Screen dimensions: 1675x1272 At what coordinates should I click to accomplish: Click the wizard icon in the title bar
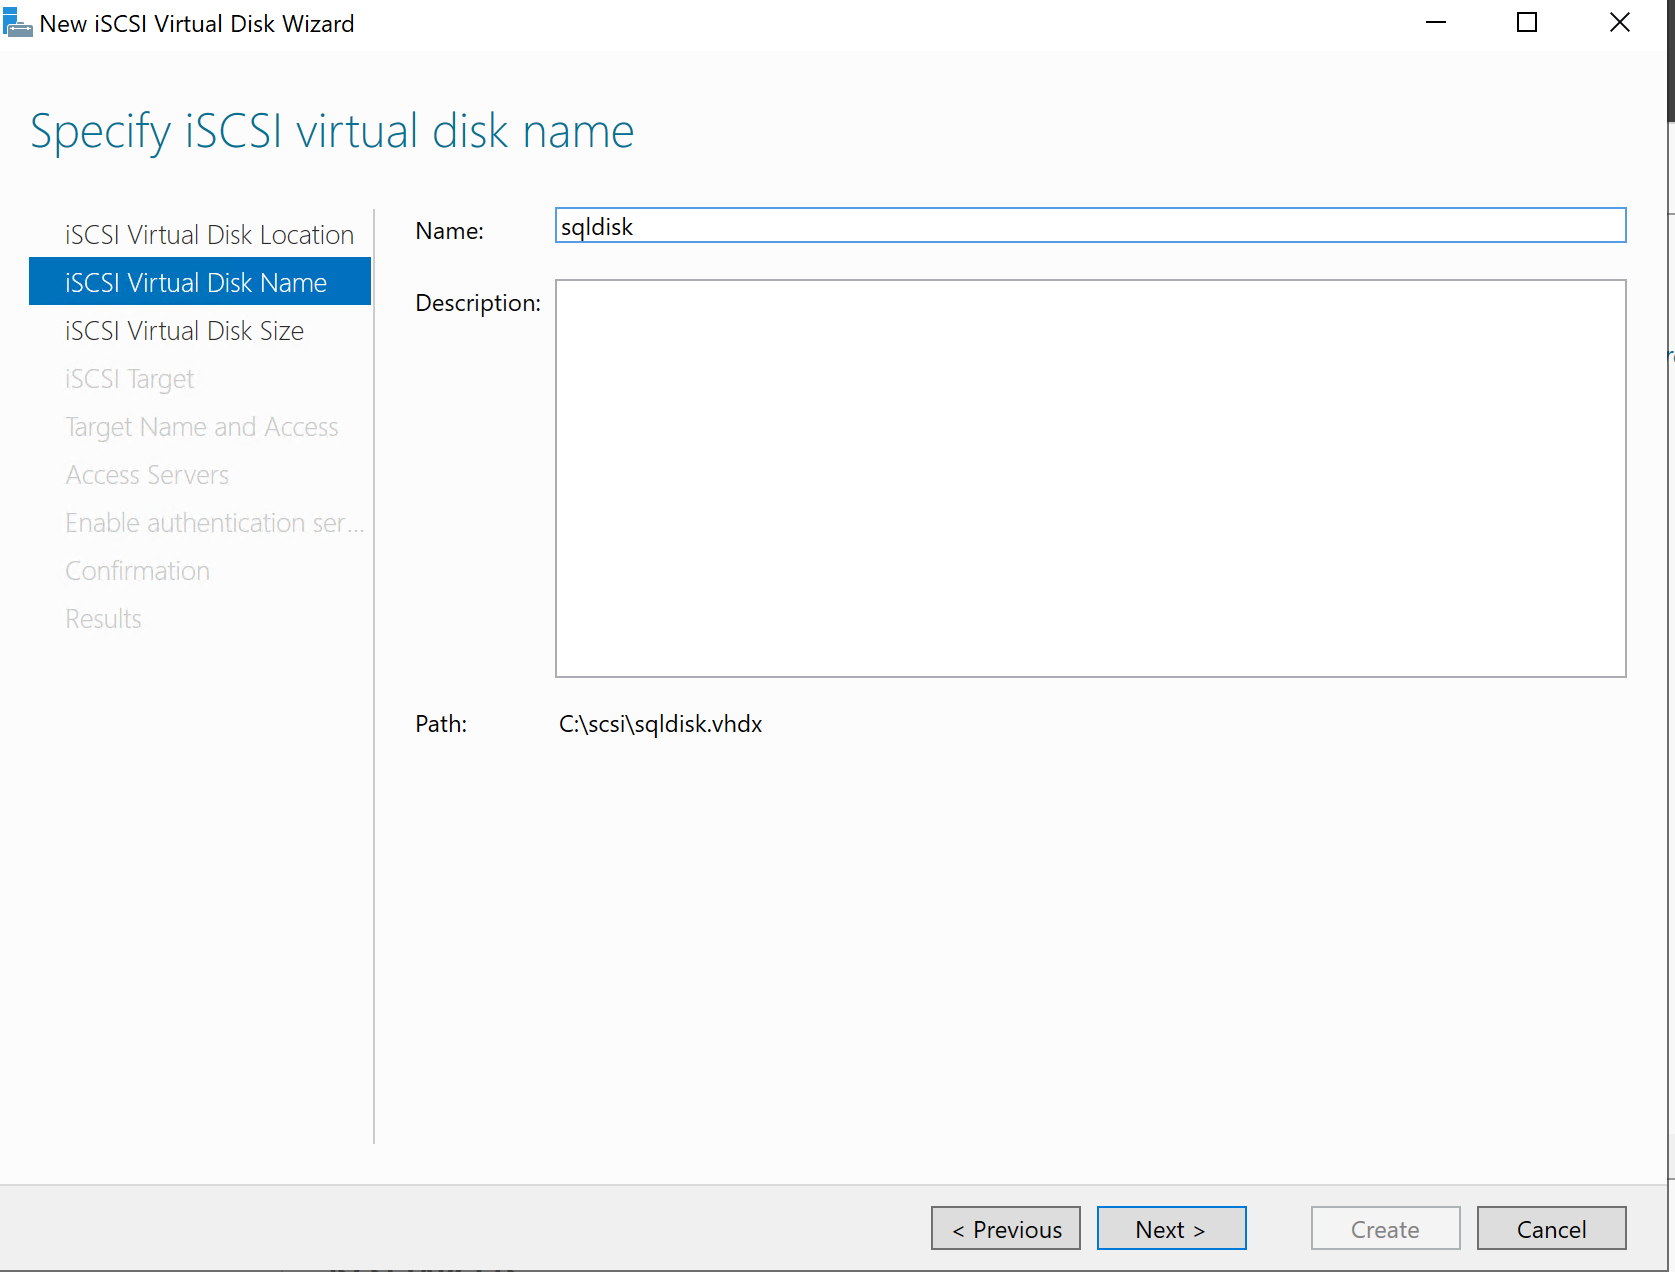tap(17, 23)
